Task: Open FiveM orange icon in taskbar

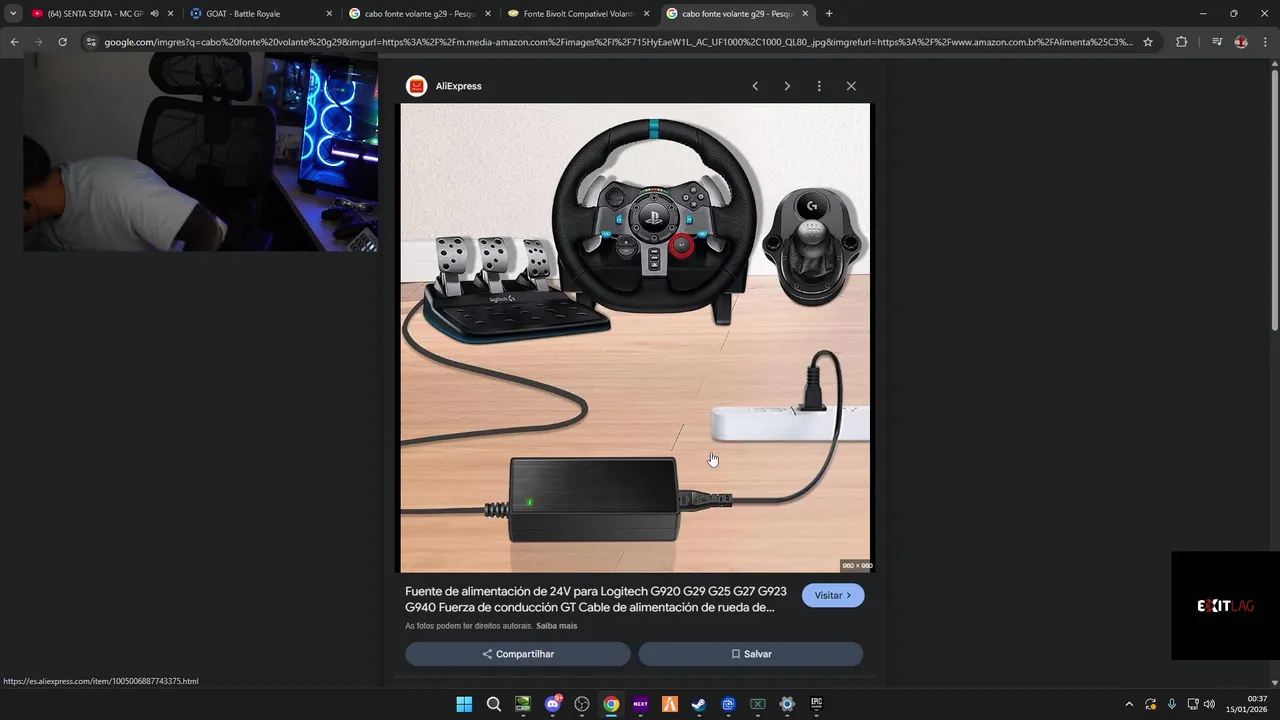Action: coord(670,704)
